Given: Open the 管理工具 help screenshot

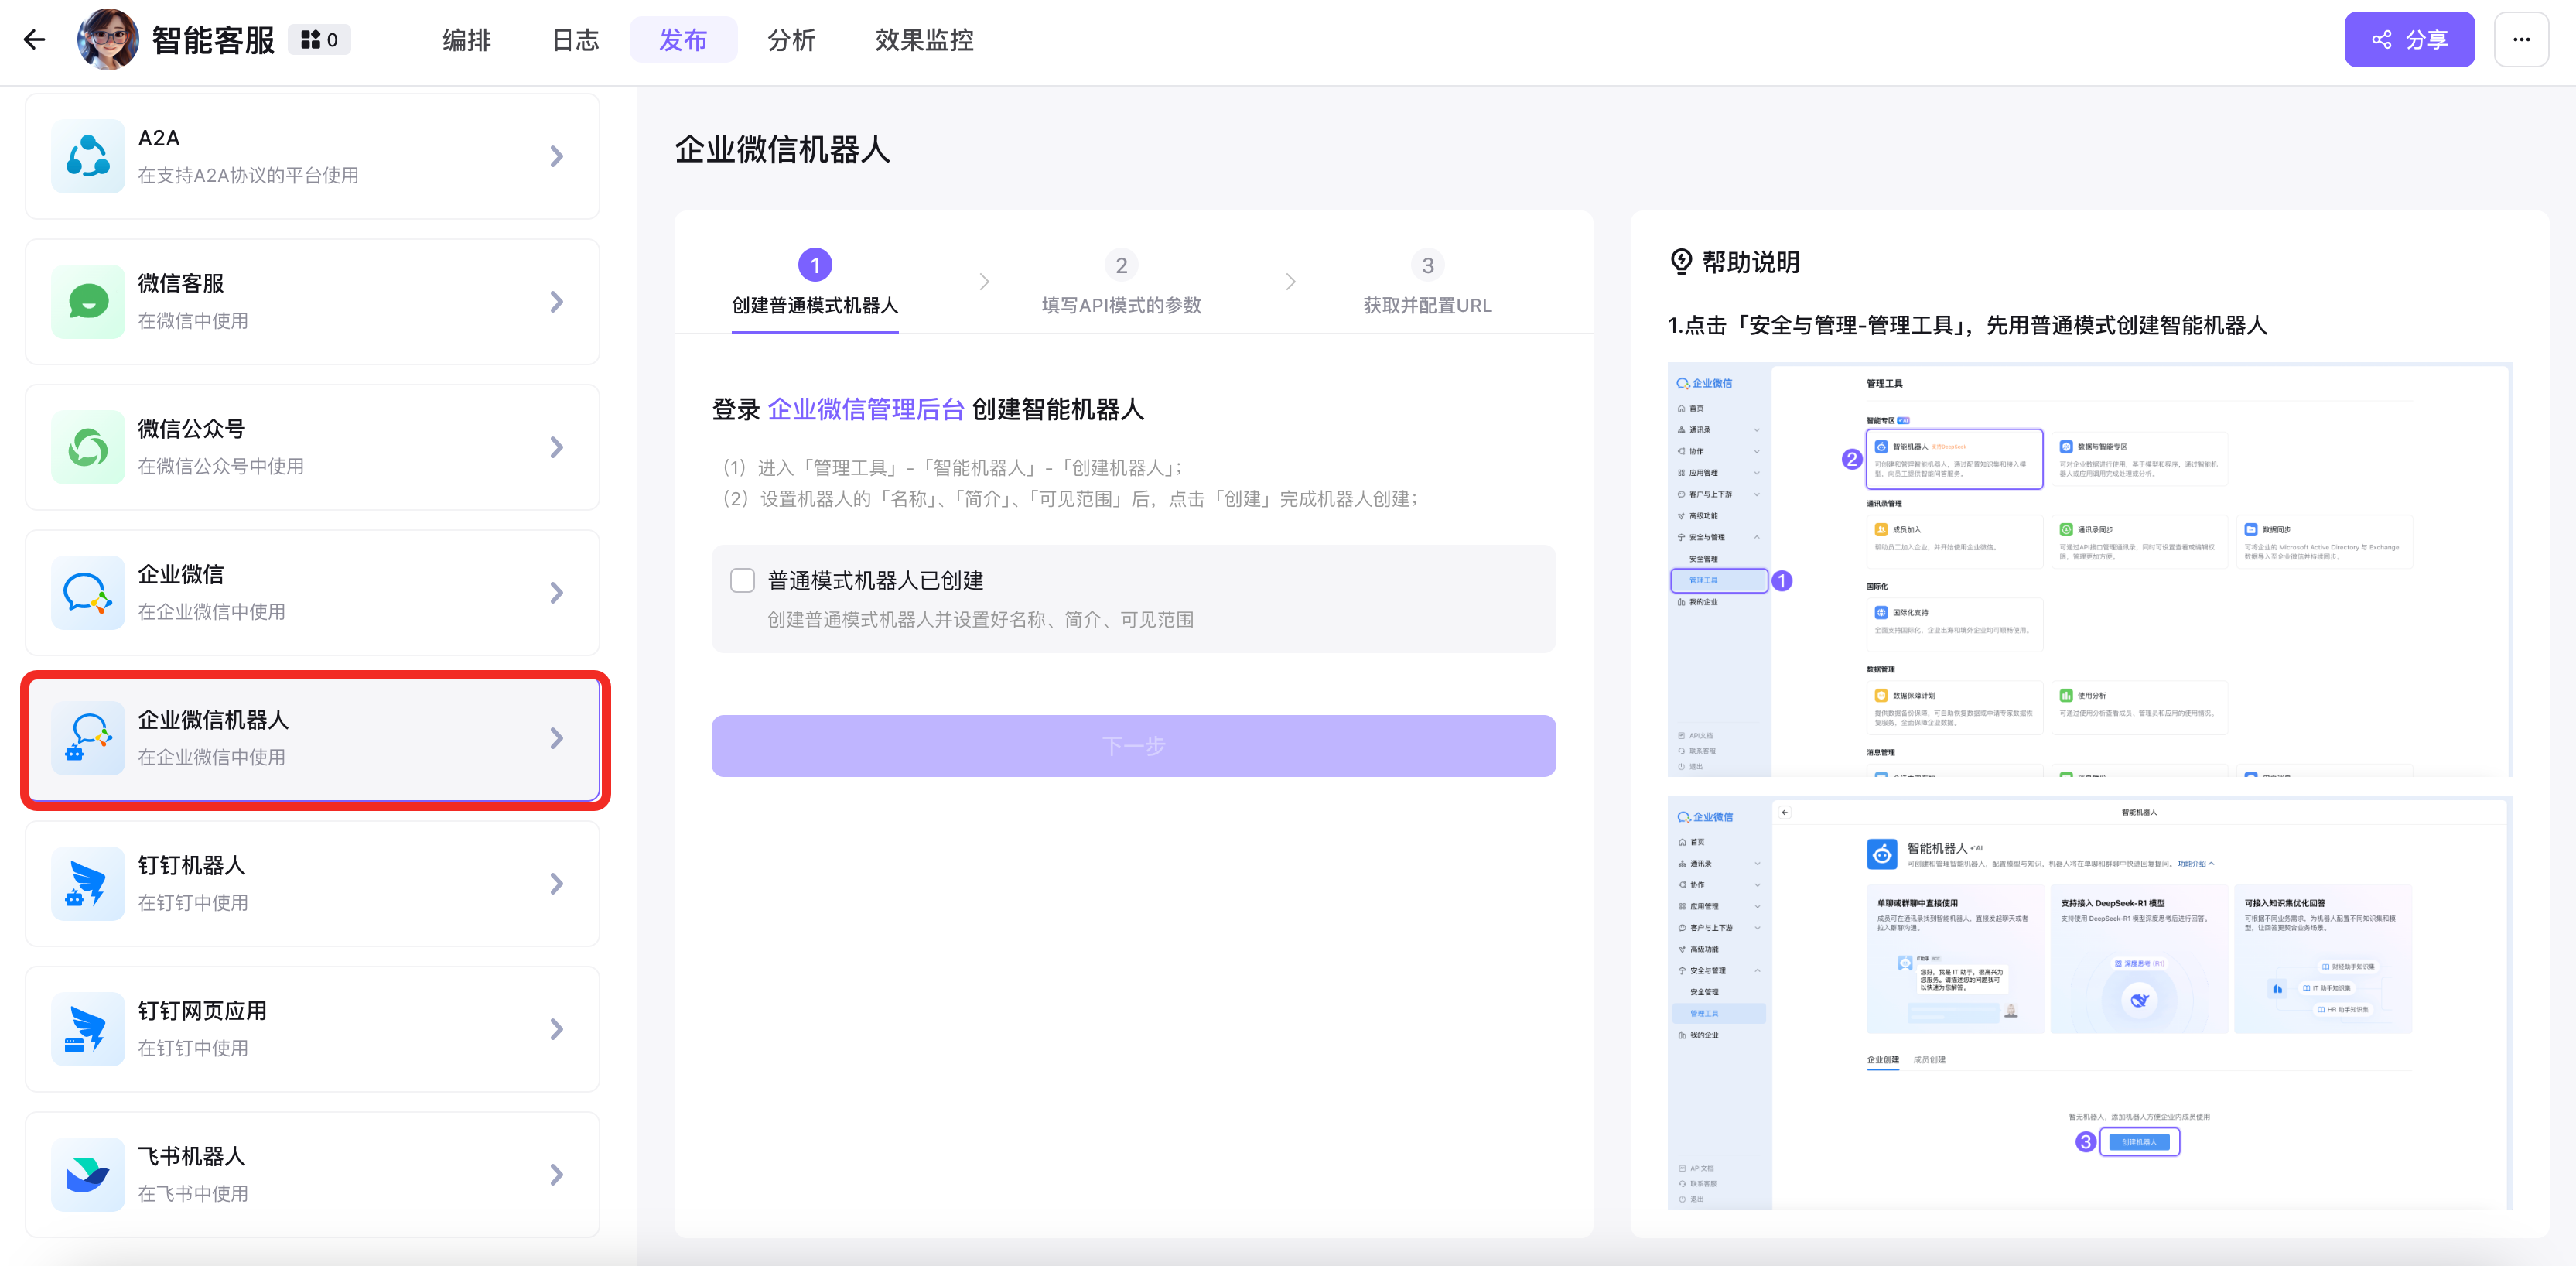Looking at the screenshot, I should (x=2090, y=570).
